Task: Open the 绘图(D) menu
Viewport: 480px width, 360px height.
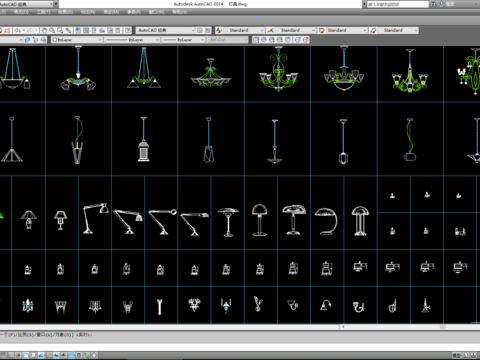Action: (66, 12)
